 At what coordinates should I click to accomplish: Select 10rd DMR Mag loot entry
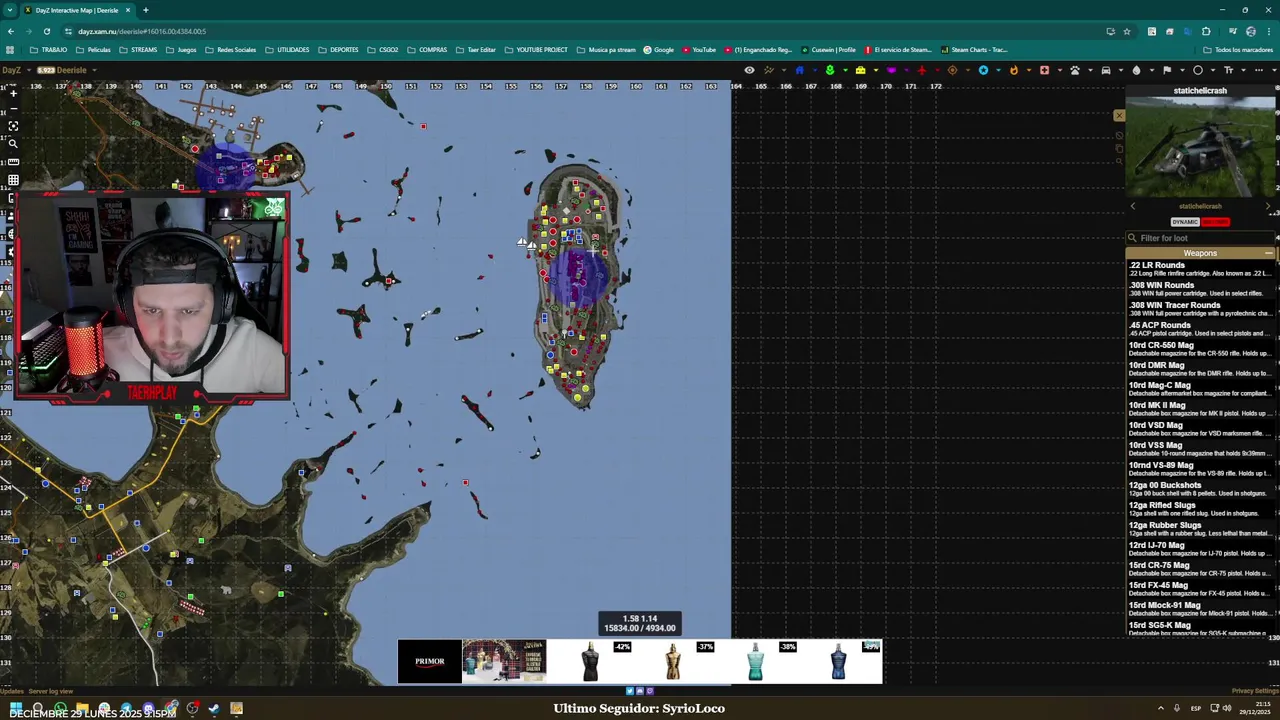pyautogui.click(x=1200, y=369)
